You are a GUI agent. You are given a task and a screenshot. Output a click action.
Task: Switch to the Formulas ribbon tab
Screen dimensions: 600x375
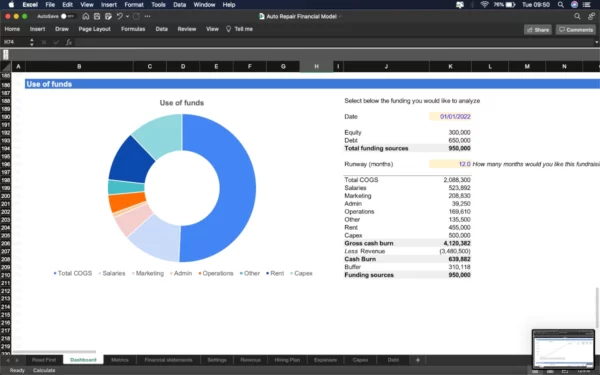133,29
